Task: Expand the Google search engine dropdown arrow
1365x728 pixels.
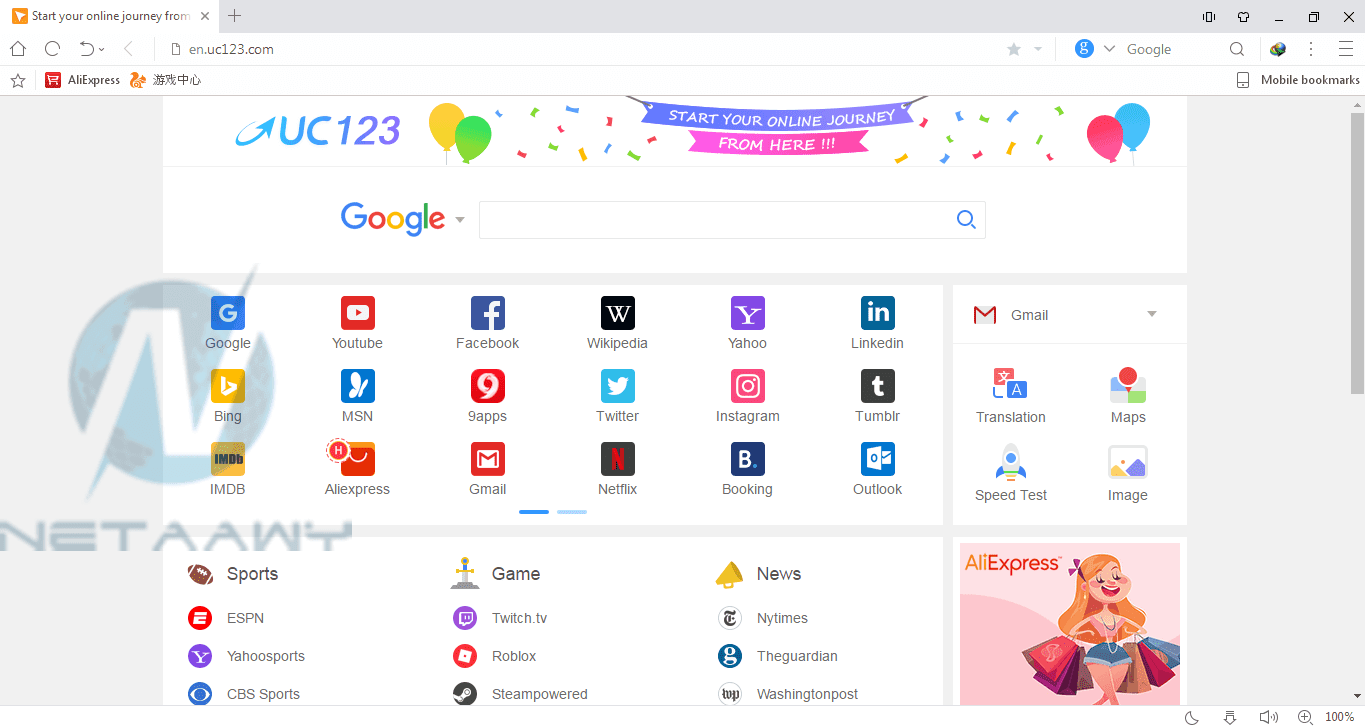Action: point(460,220)
